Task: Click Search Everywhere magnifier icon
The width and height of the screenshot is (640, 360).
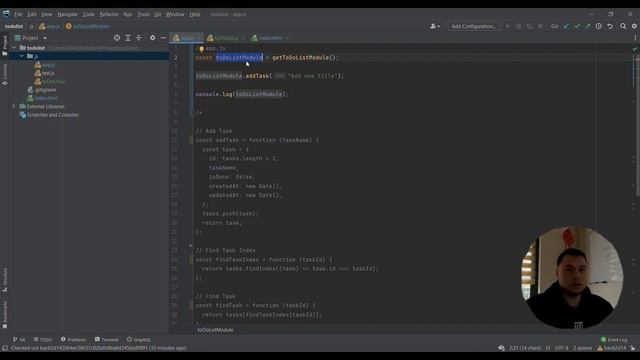Action: [x=623, y=26]
